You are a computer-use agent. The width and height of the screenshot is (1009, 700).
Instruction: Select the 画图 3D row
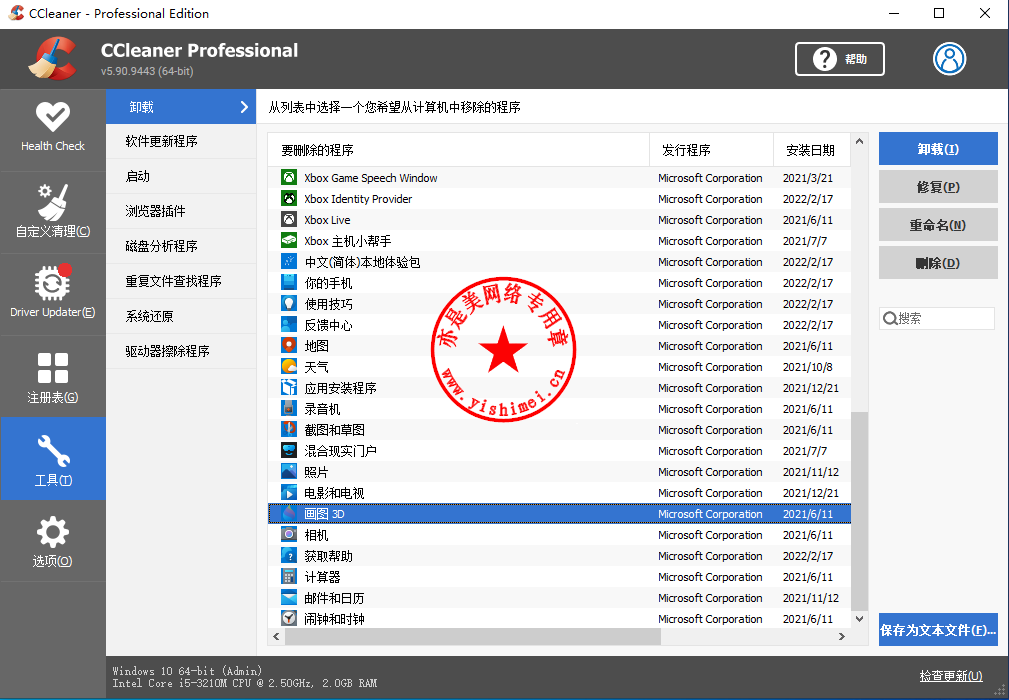pos(559,513)
